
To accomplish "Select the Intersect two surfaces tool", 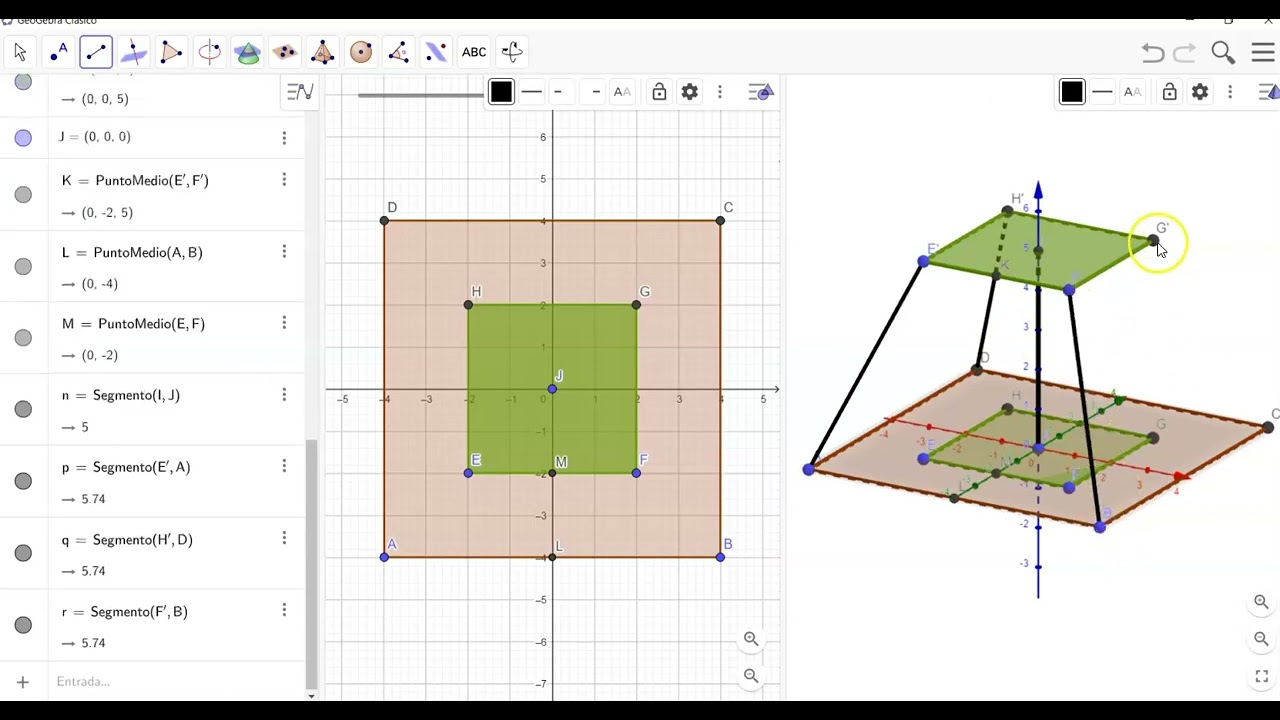I will tap(248, 52).
